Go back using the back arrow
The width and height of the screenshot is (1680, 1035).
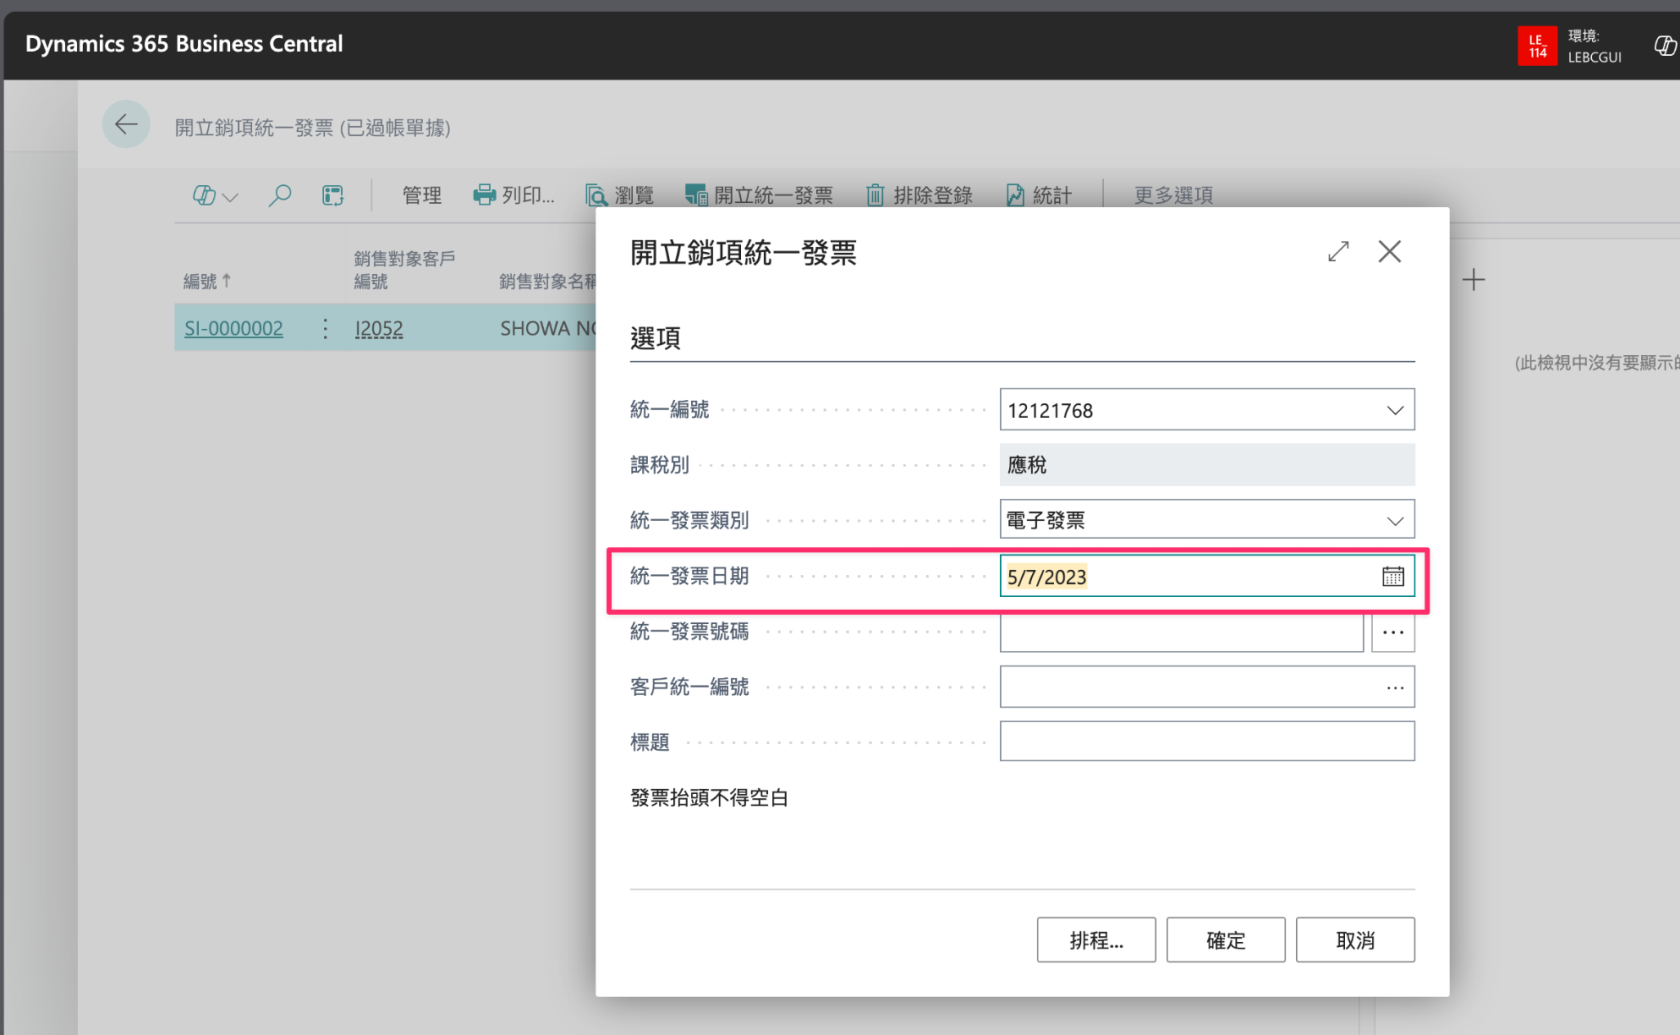[126, 125]
